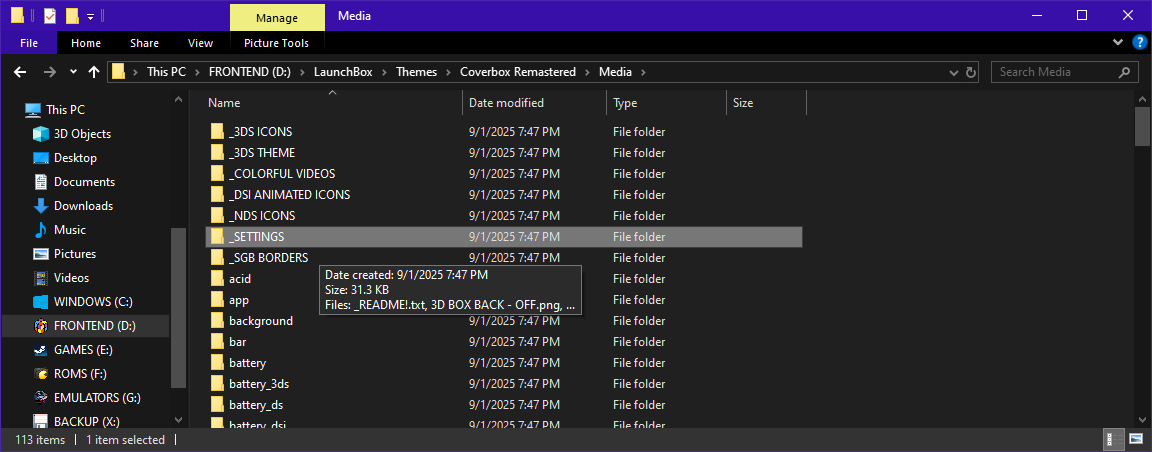Image resolution: width=1152 pixels, height=452 pixels.
Task: Click the ROMS (F:) Pac-Man drive icon
Action: click(x=42, y=373)
